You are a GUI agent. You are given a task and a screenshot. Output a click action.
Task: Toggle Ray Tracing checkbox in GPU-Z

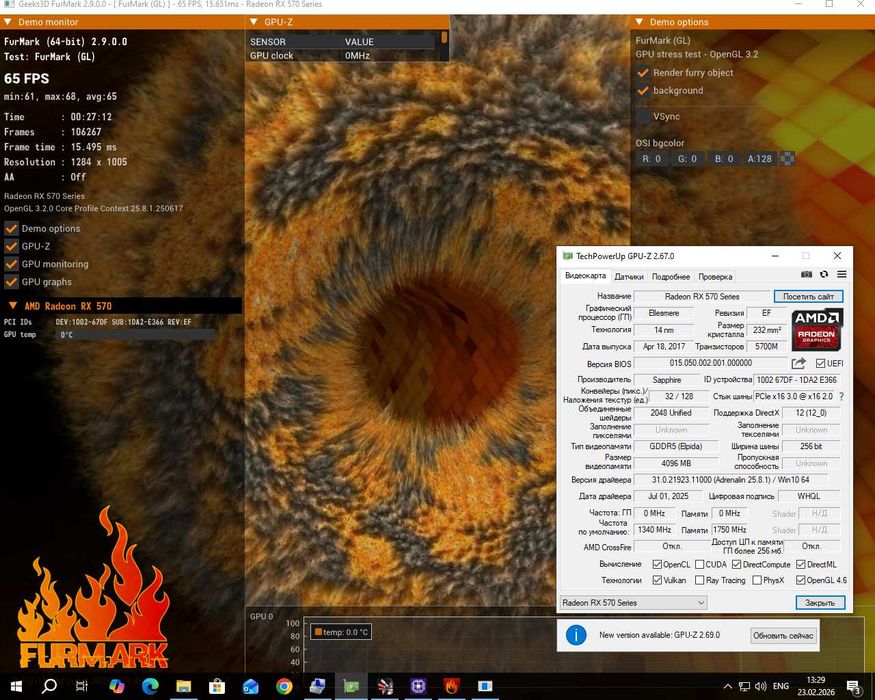tap(699, 581)
